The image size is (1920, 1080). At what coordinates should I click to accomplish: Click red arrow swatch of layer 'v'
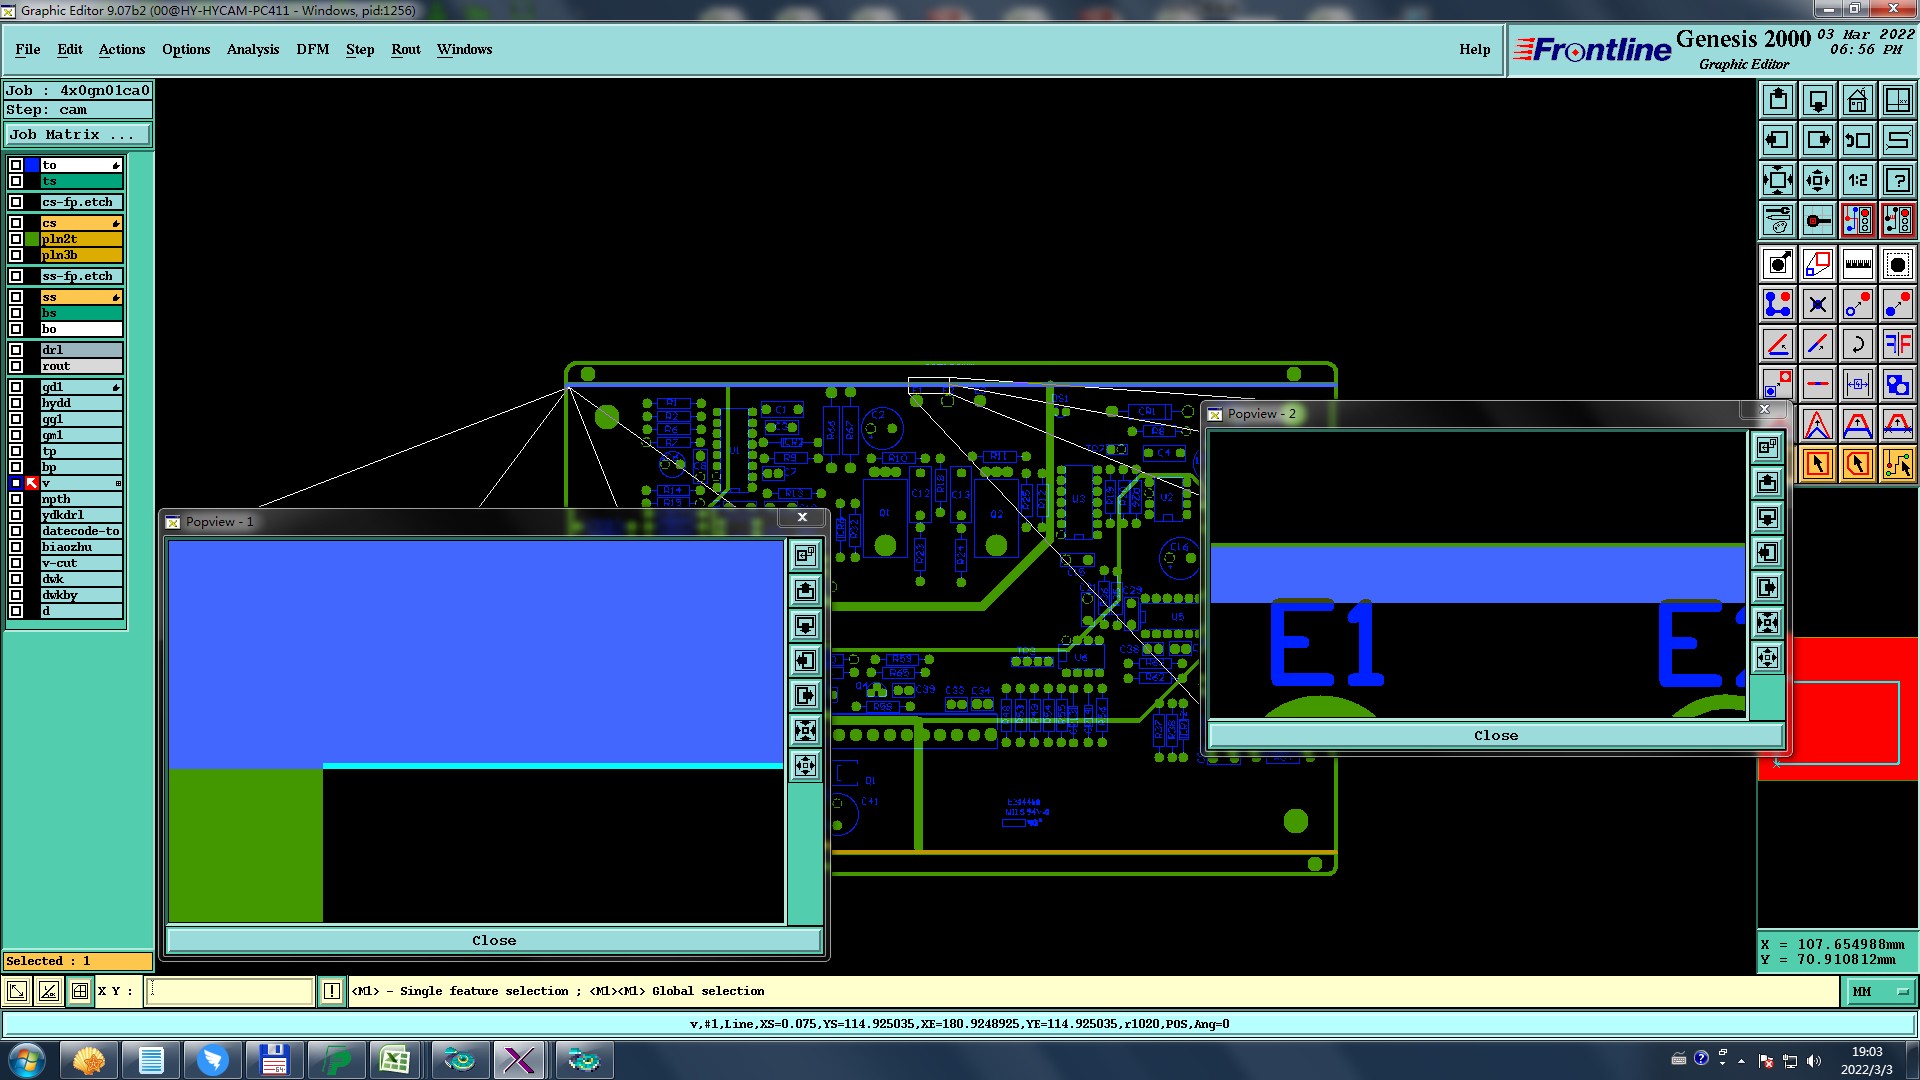tap(32, 483)
